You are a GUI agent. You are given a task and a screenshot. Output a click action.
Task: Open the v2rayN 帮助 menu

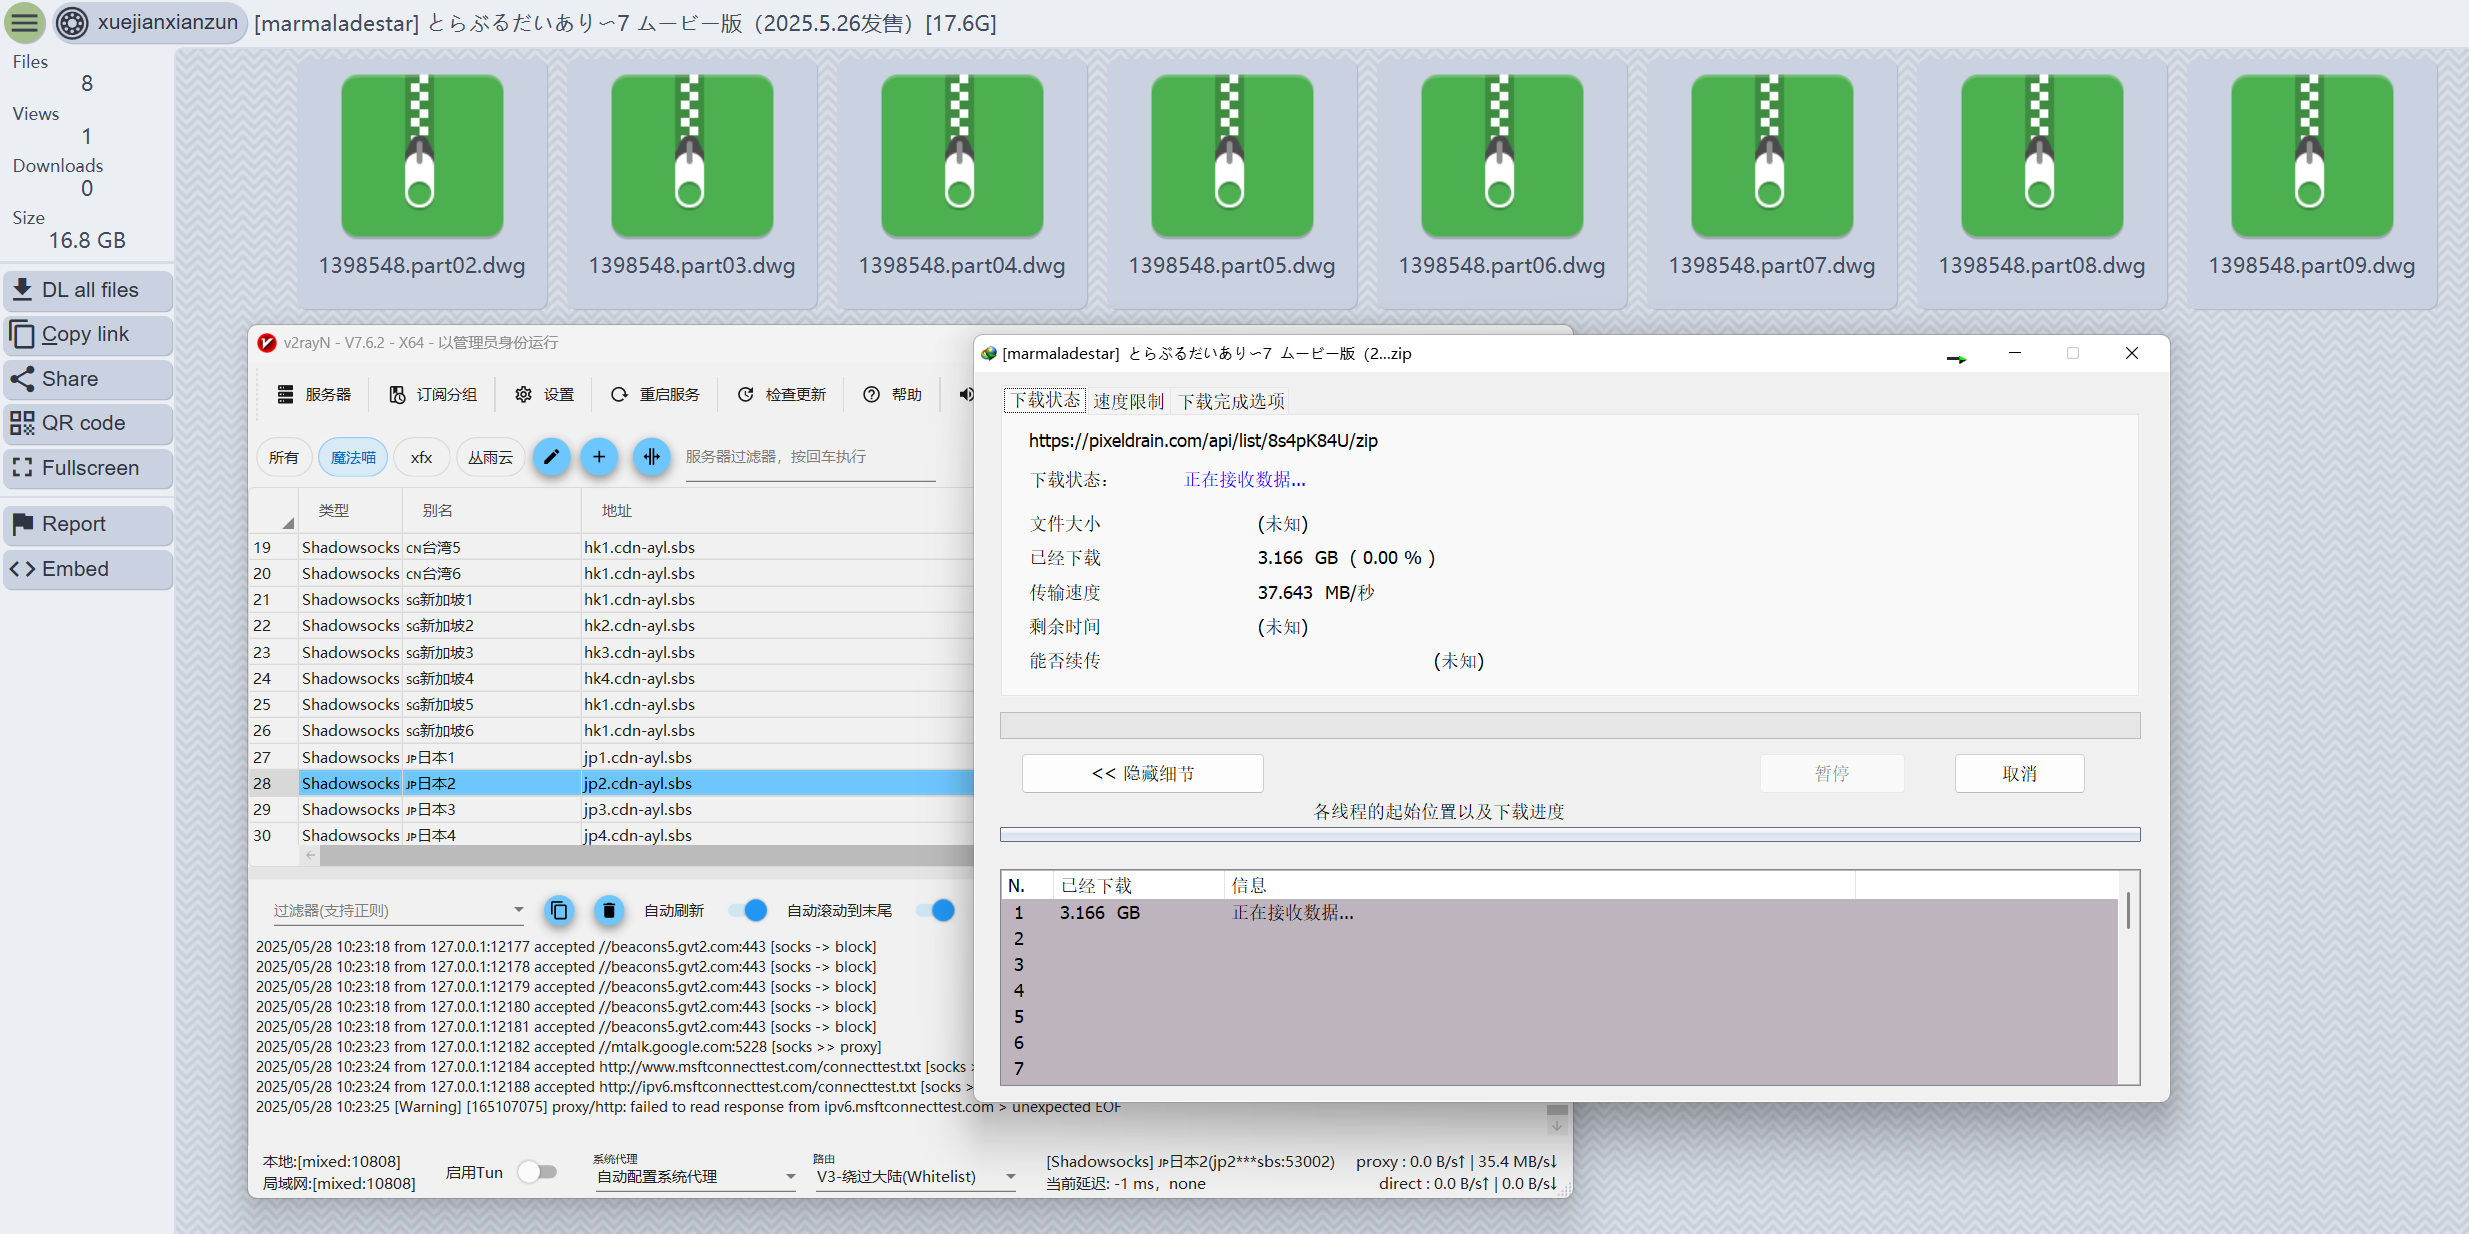(892, 394)
